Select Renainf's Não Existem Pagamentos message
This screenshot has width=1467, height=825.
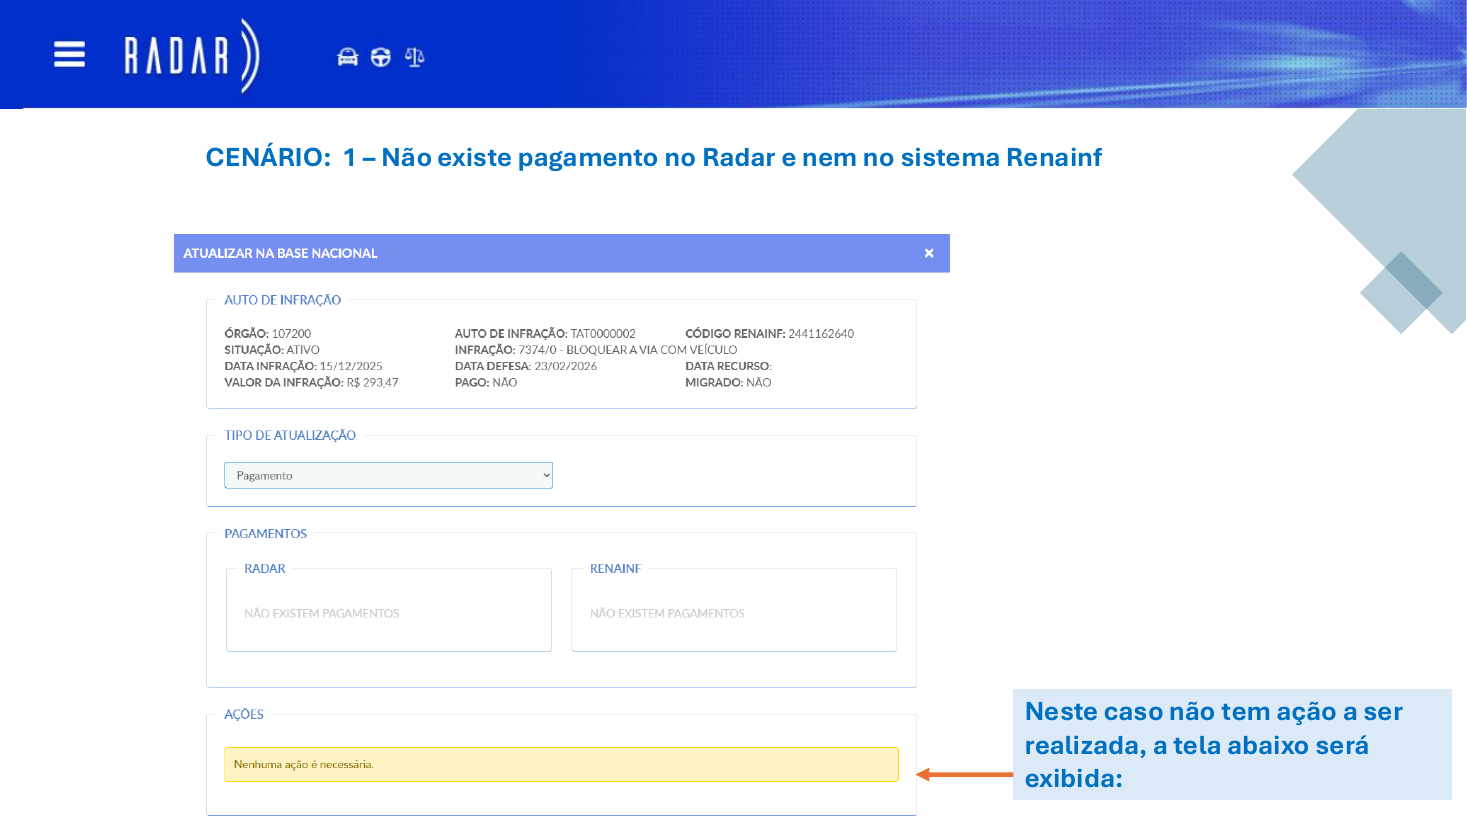pos(667,613)
